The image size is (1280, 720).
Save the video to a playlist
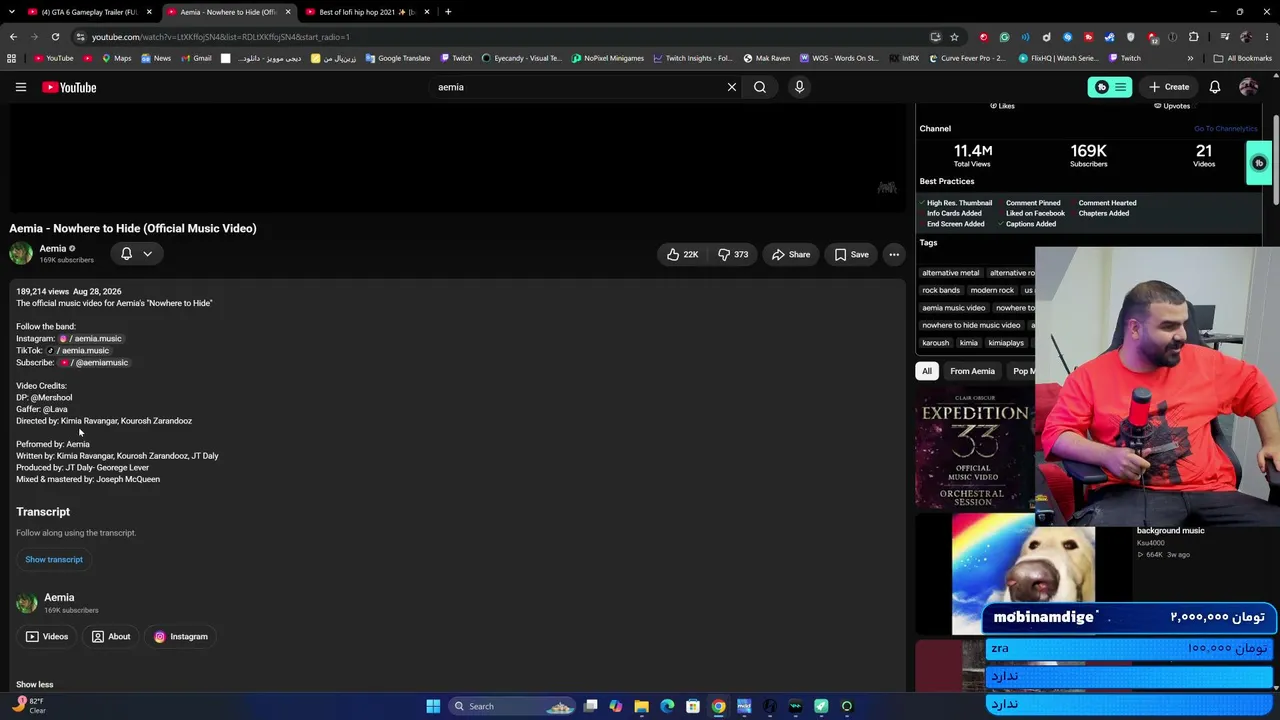pyautogui.click(x=852, y=254)
